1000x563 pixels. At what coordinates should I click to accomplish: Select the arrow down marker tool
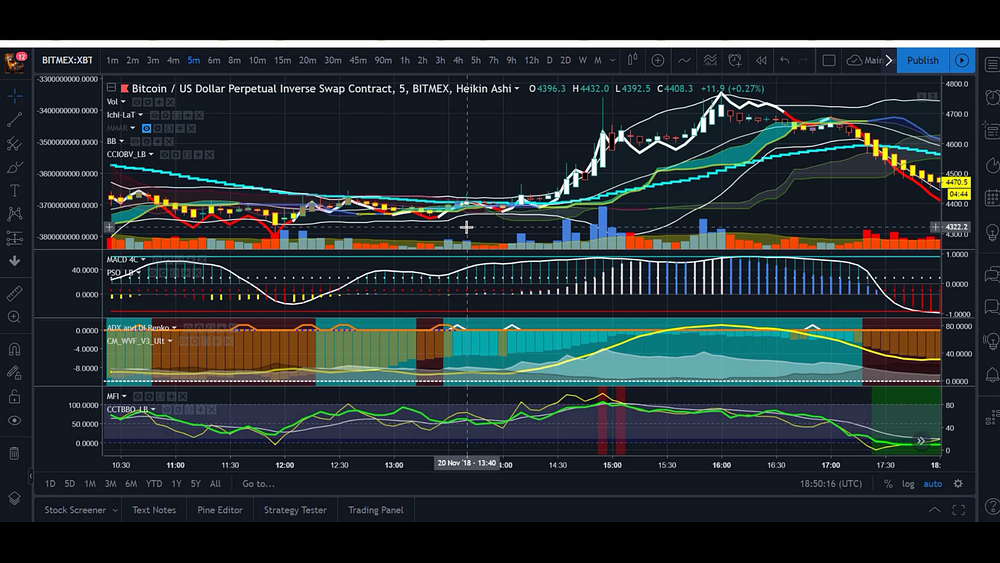[15, 261]
